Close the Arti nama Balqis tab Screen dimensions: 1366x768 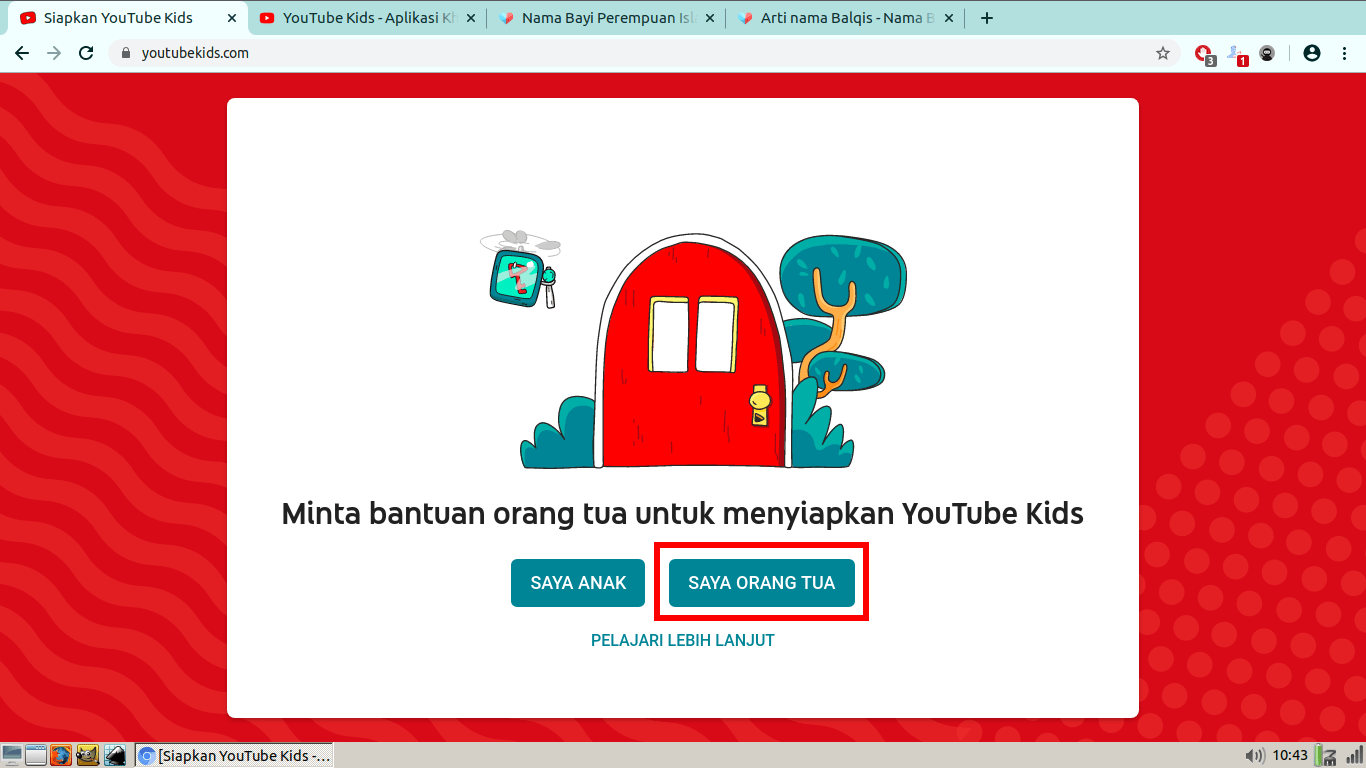point(949,18)
